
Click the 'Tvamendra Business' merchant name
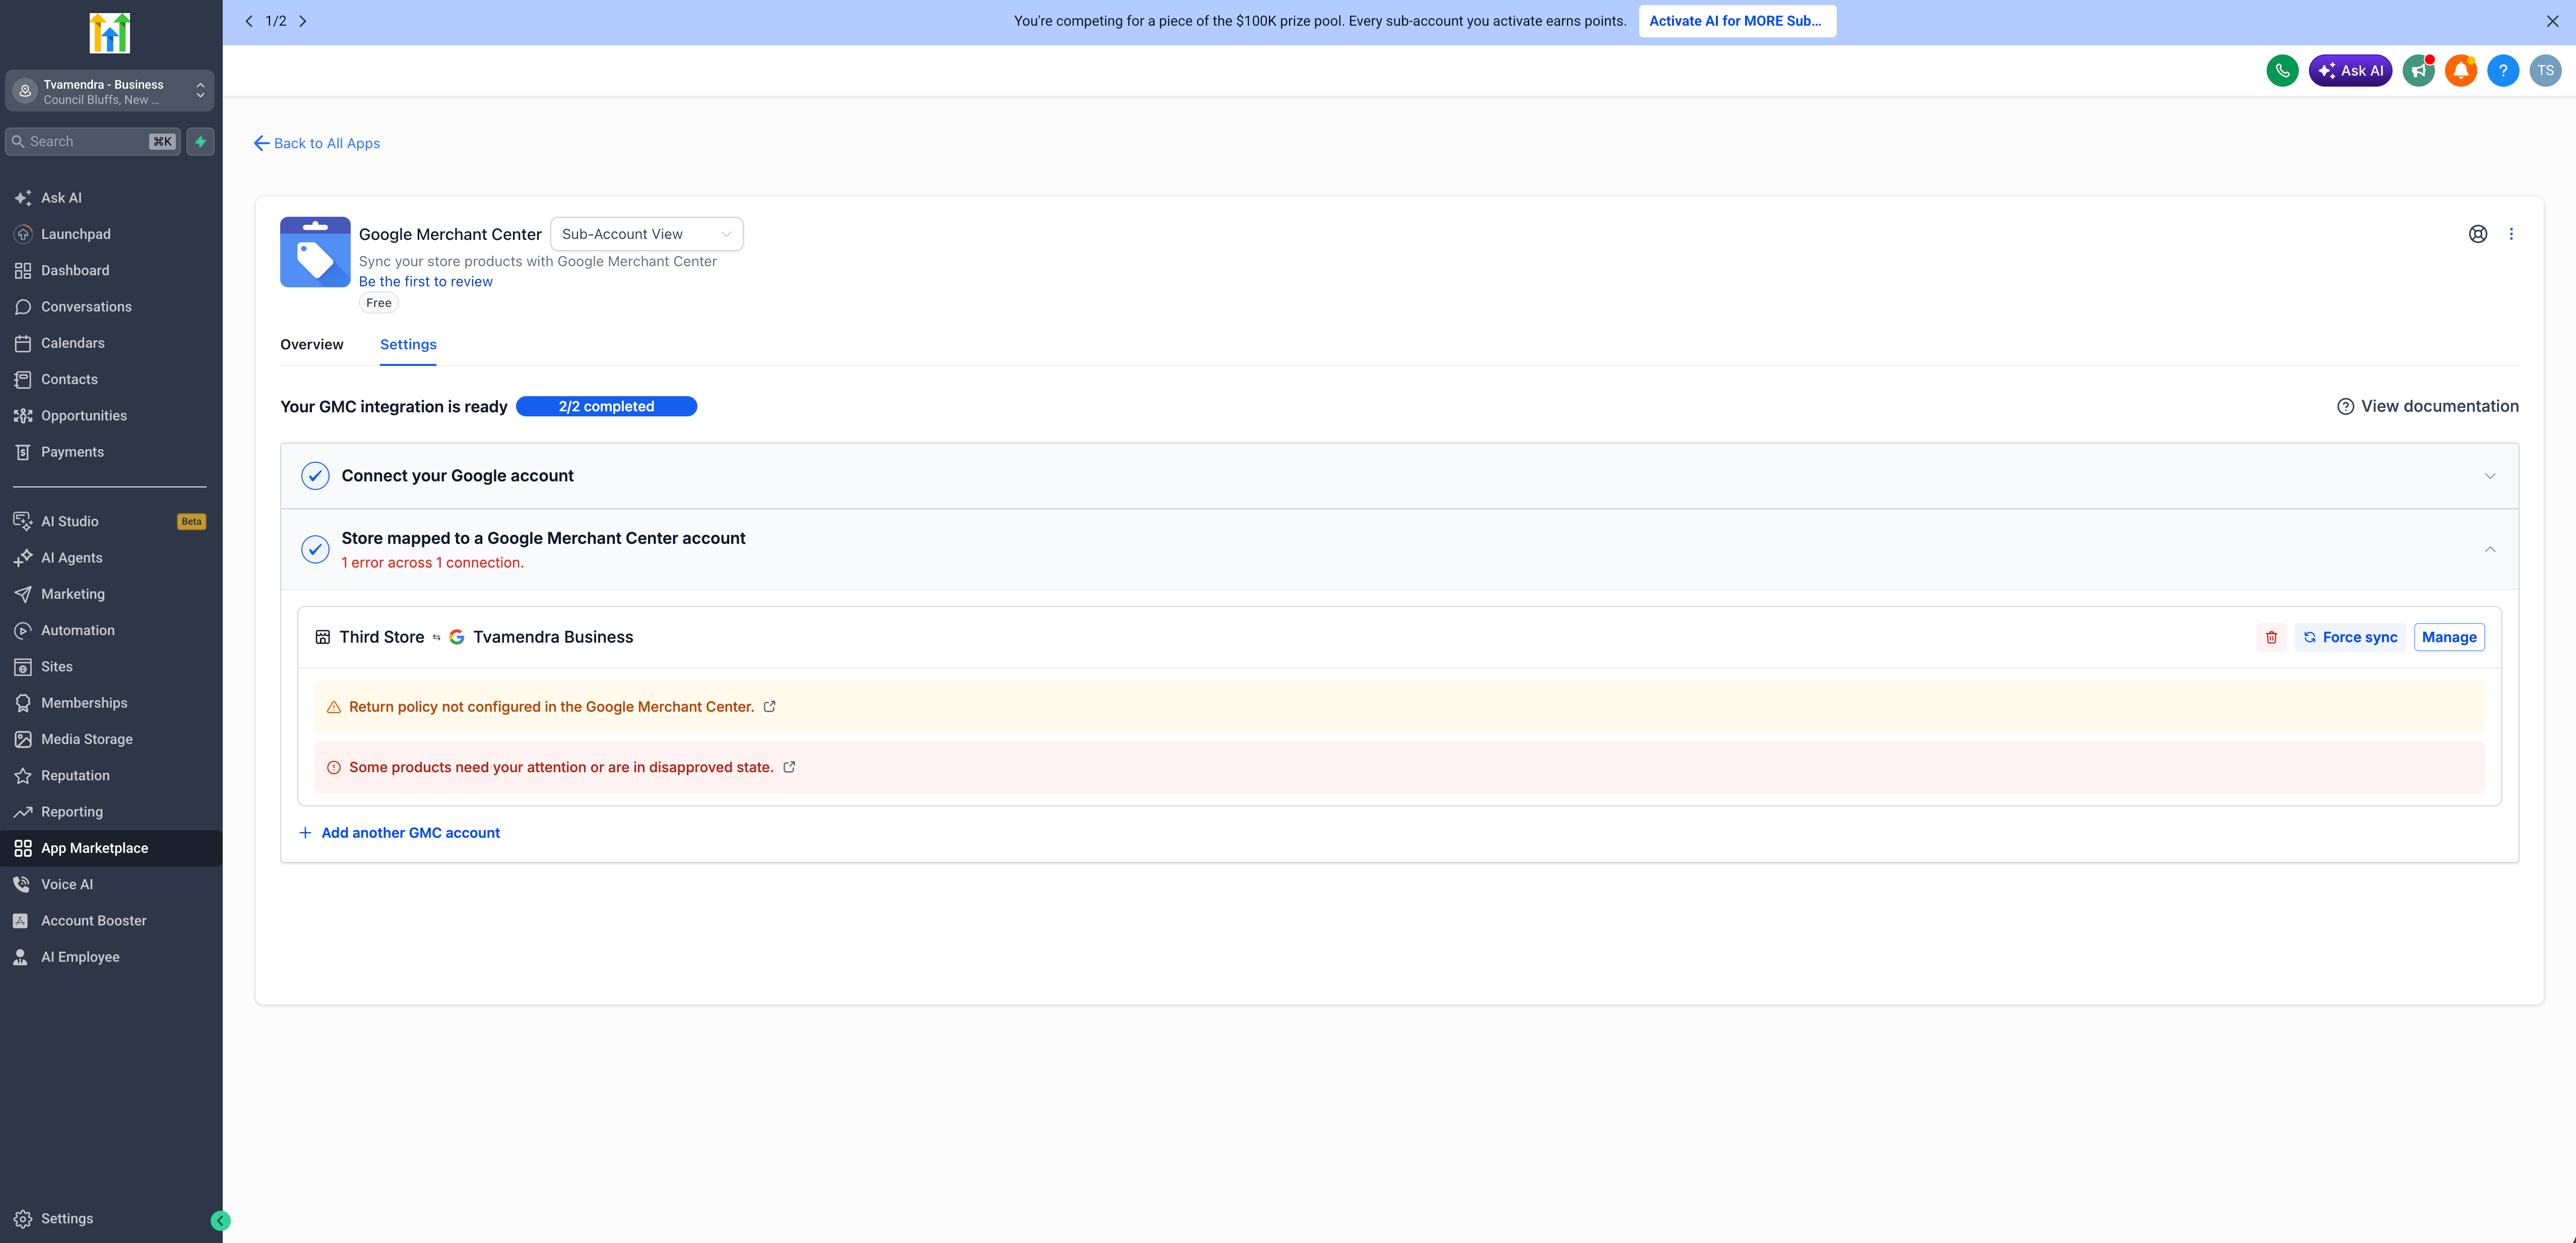point(553,637)
